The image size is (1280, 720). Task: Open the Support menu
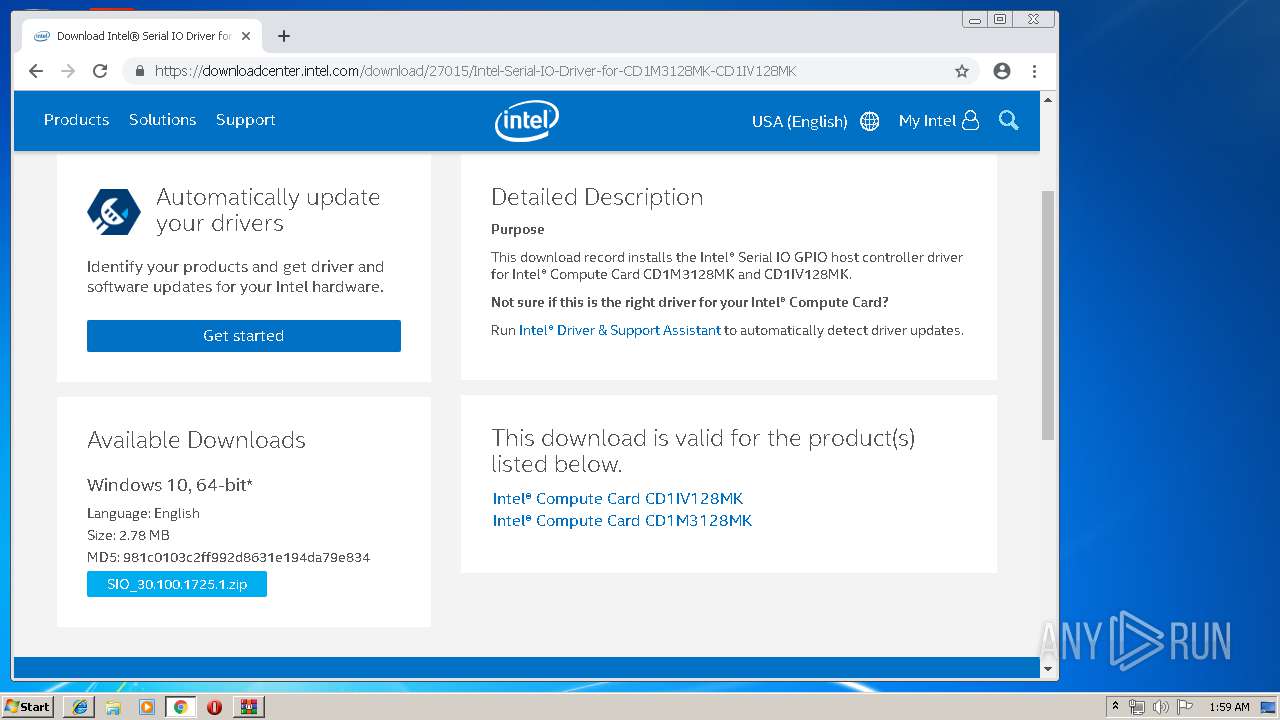click(245, 120)
